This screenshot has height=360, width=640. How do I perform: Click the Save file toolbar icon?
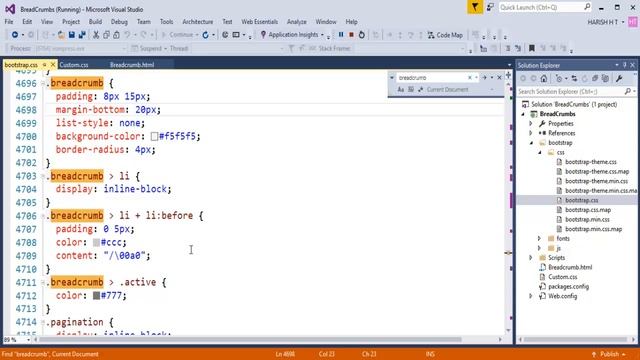click(x=71, y=35)
